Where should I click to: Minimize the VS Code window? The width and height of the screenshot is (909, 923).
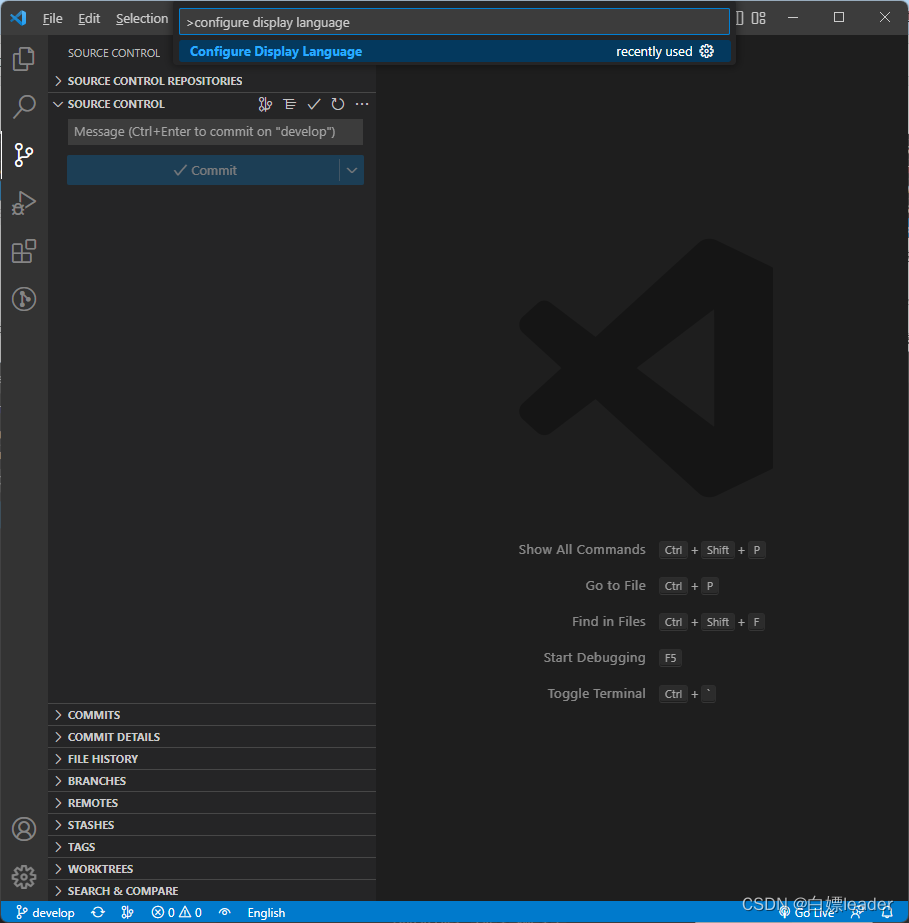coord(793,18)
